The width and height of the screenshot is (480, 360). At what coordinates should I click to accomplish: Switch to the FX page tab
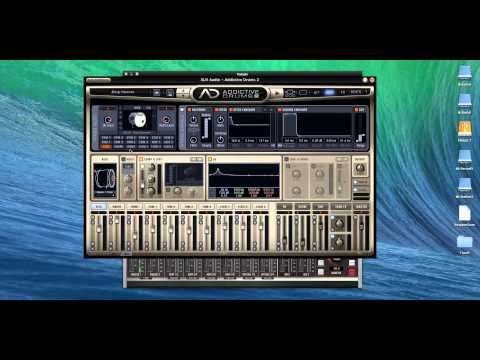342,92
